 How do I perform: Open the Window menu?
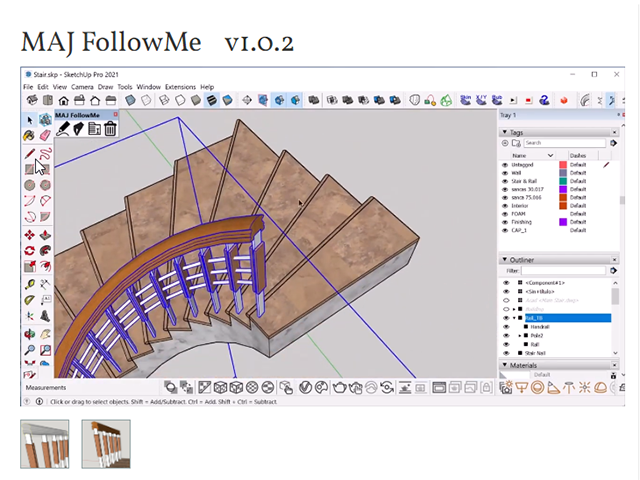coord(149,87)
